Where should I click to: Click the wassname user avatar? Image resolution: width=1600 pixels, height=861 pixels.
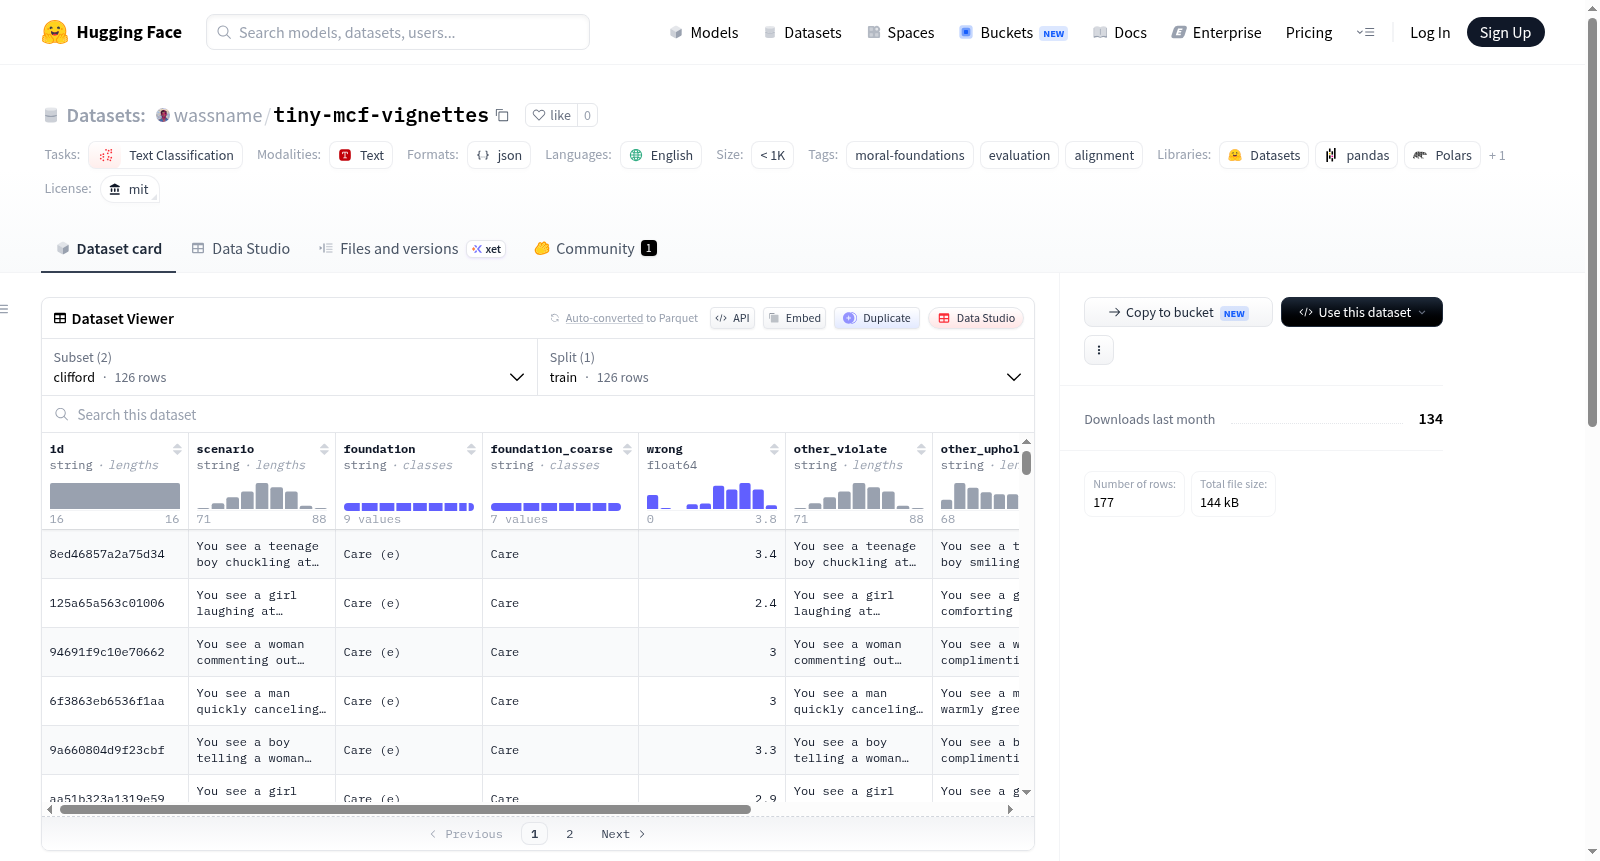(x=163, y=115)
